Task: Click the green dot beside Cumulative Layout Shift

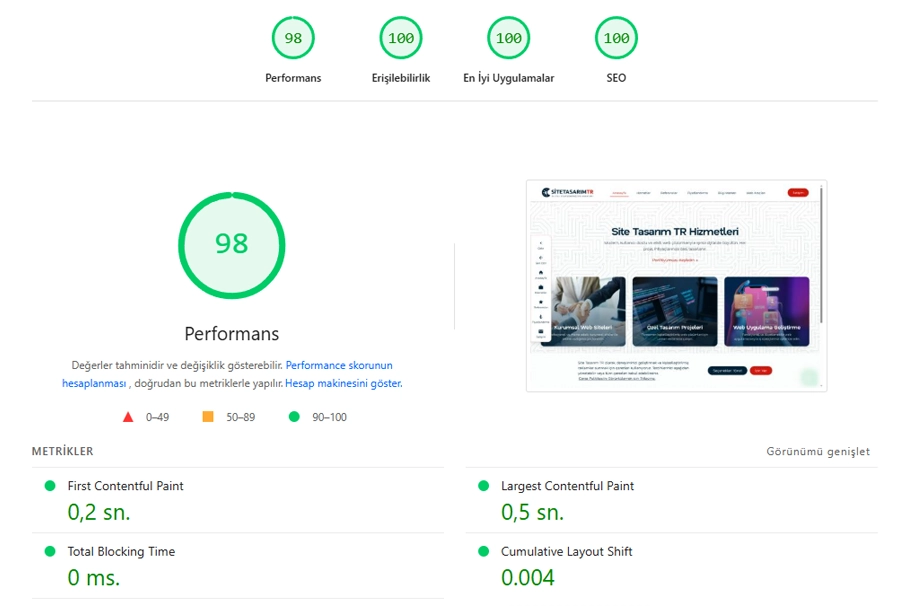Action: click(x=481, y=551)
